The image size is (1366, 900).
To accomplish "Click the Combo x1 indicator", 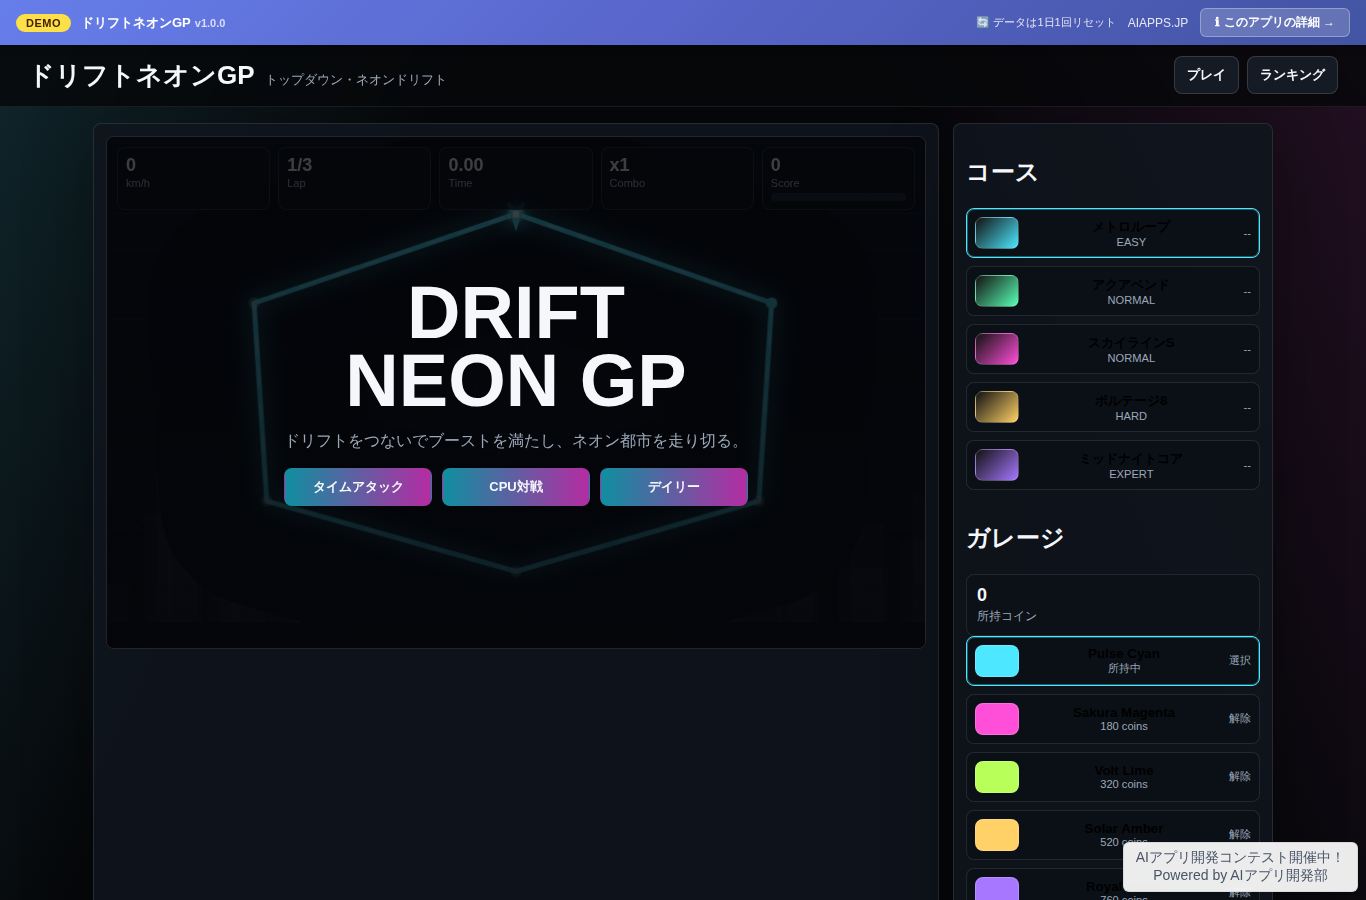I will [x=677, y=178].
